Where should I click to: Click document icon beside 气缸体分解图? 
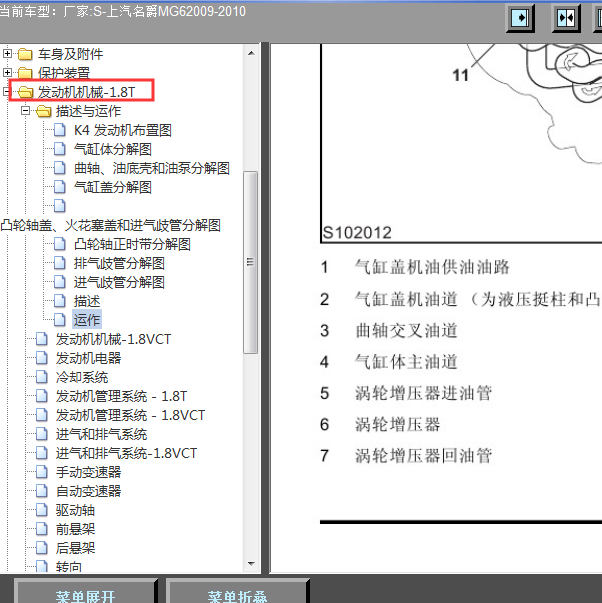(x=60, y=149)
